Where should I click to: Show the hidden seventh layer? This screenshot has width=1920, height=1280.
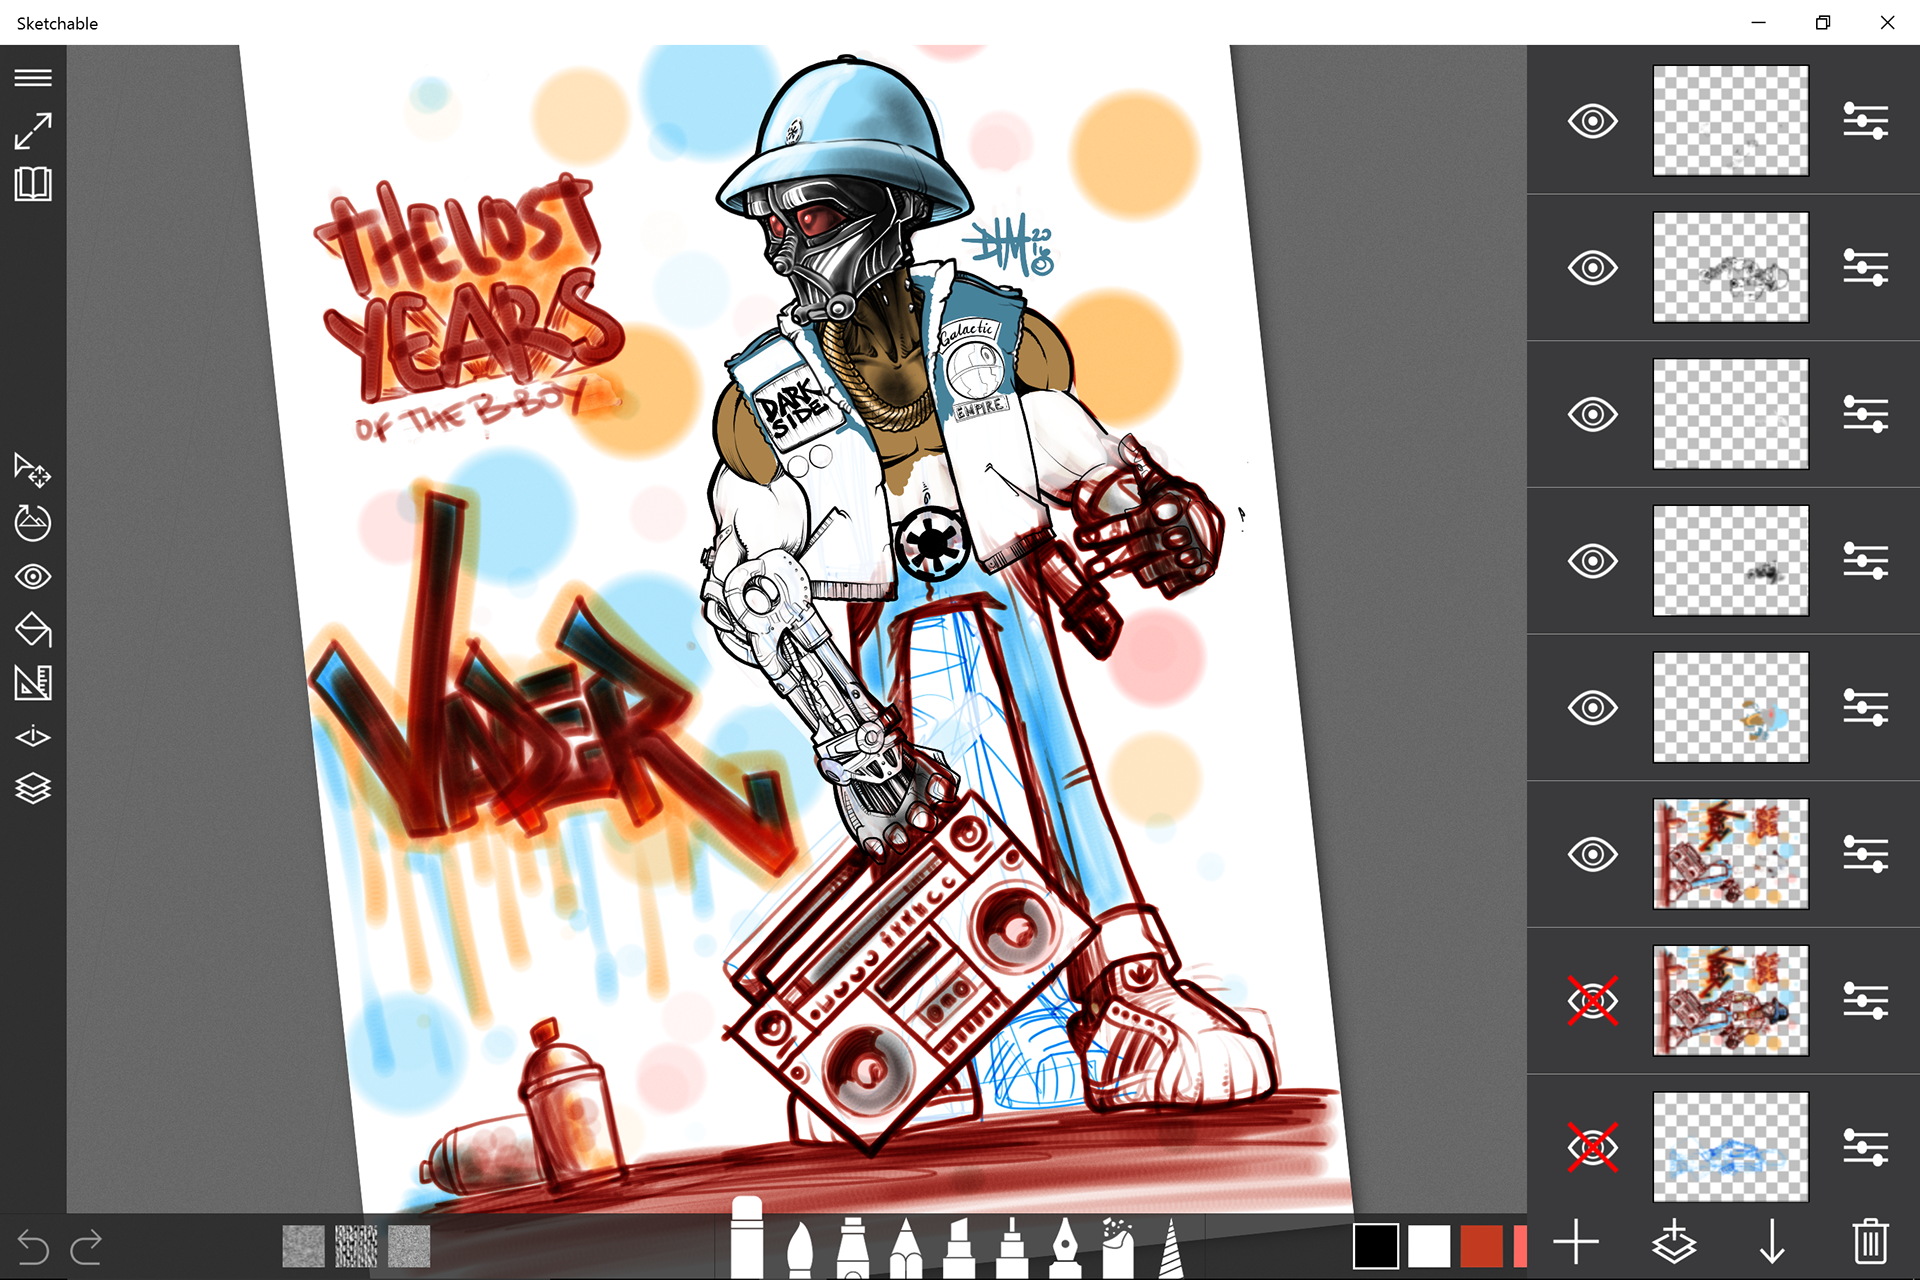pos(1593,1001)
